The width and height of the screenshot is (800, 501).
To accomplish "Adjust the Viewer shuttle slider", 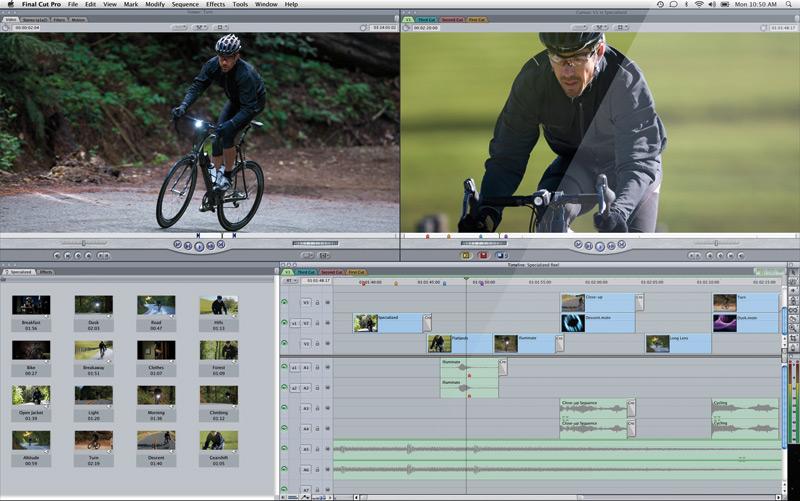I will pyautogui.click(x=84, y=243).
